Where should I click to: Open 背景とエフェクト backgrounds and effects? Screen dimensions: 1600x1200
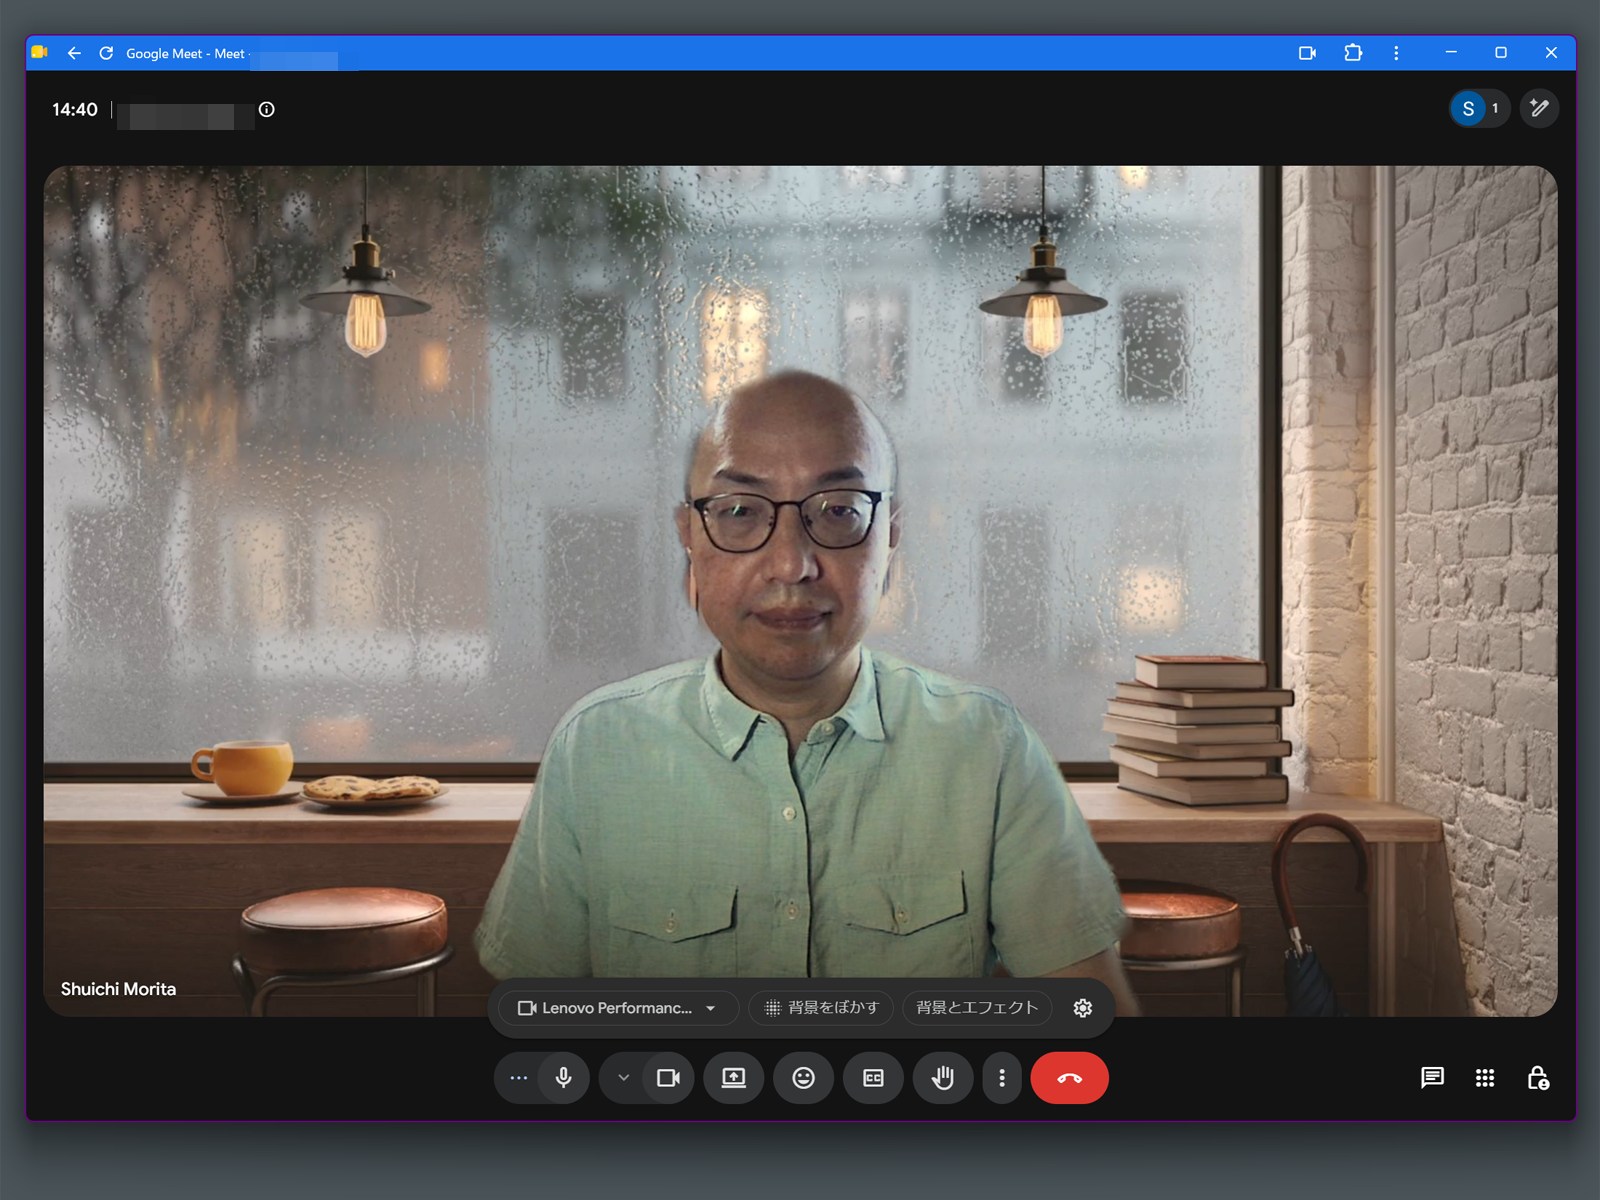[x=977, y=1008]
